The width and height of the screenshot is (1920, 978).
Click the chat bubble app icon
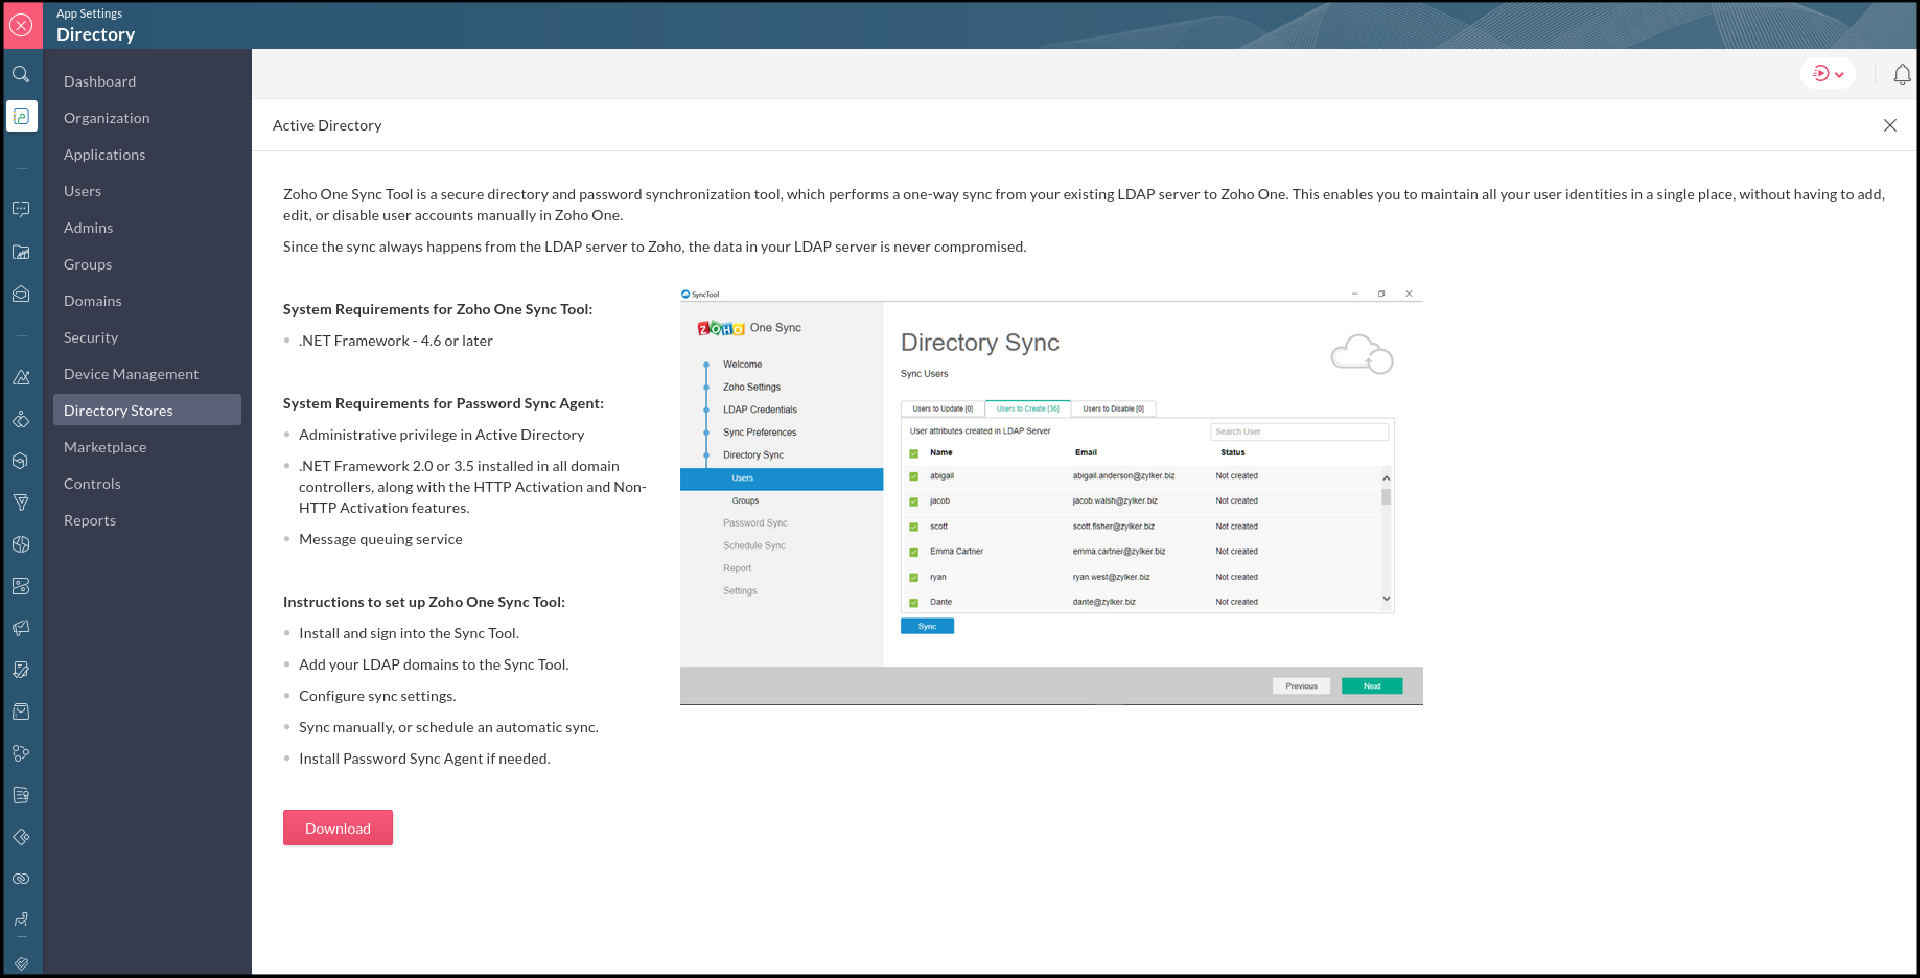coord(21,209)
